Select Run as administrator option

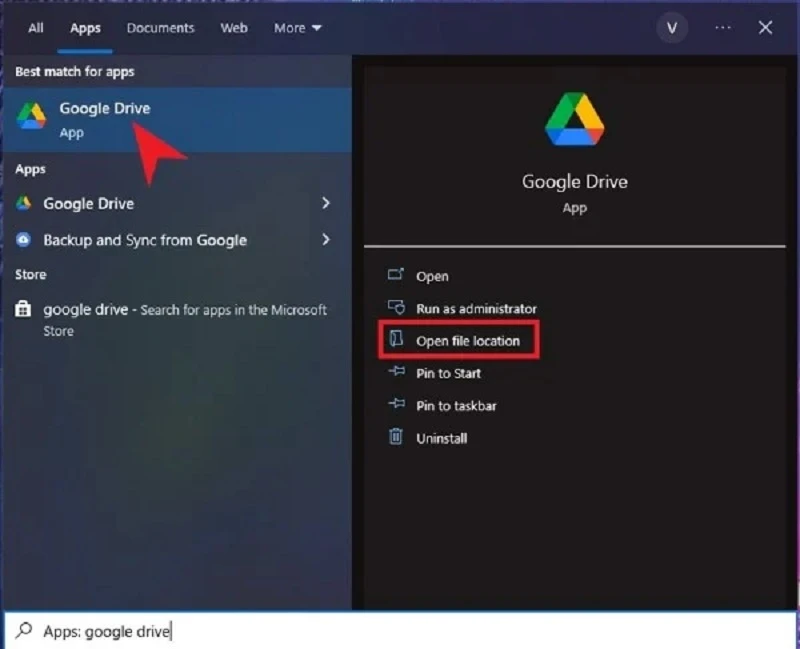[x=476, y=308]
